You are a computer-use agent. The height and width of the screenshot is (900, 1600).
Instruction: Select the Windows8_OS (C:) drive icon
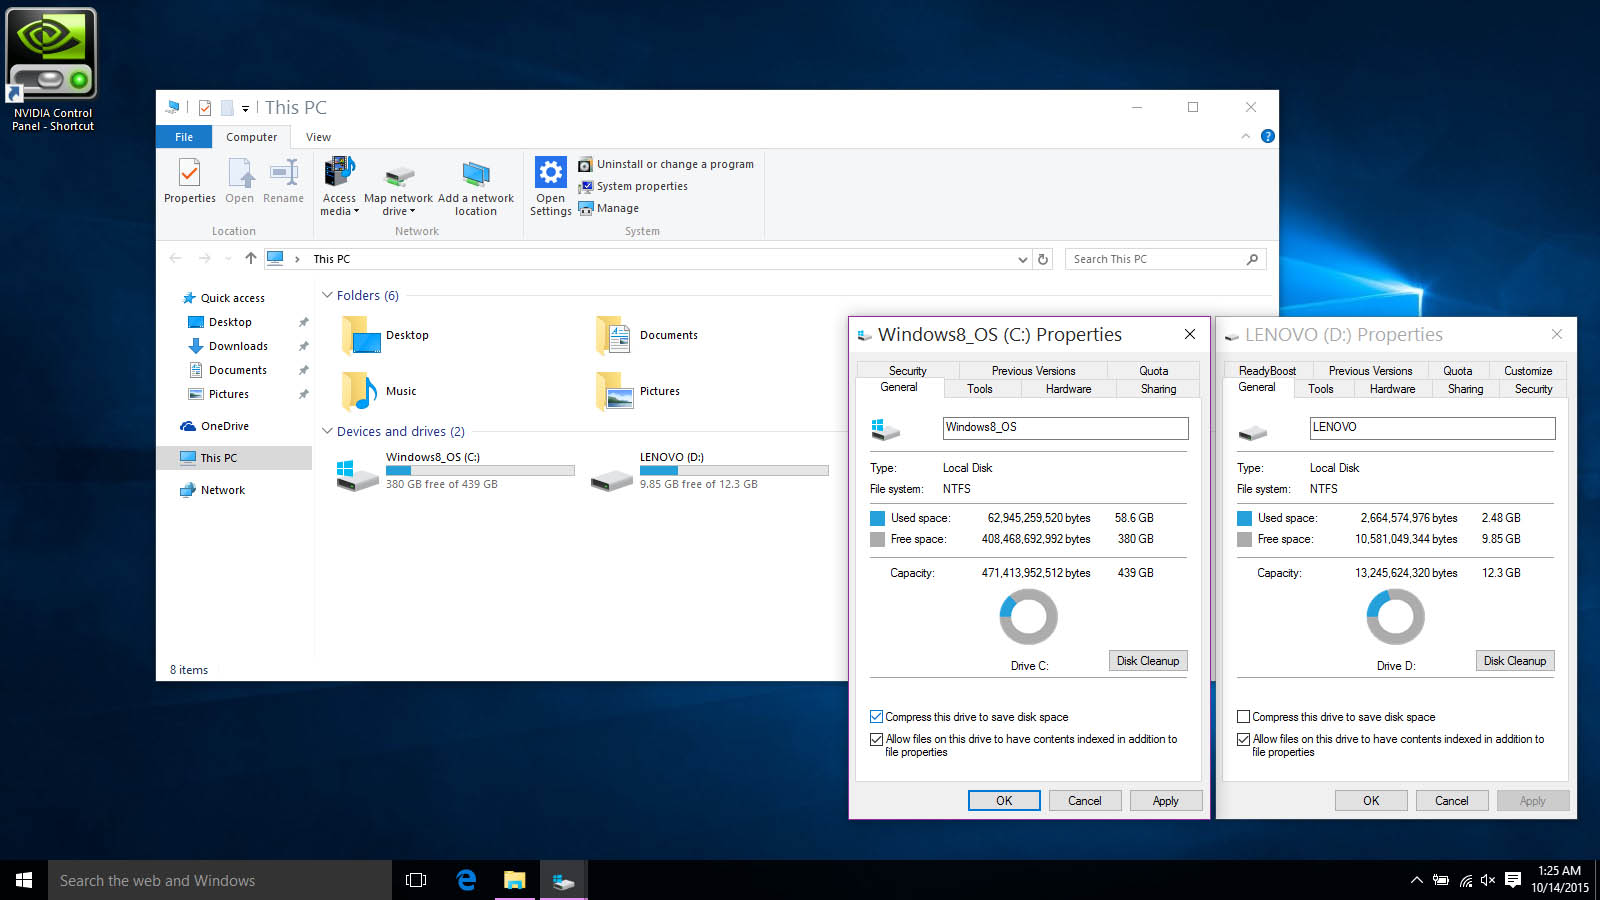[357, 474]
